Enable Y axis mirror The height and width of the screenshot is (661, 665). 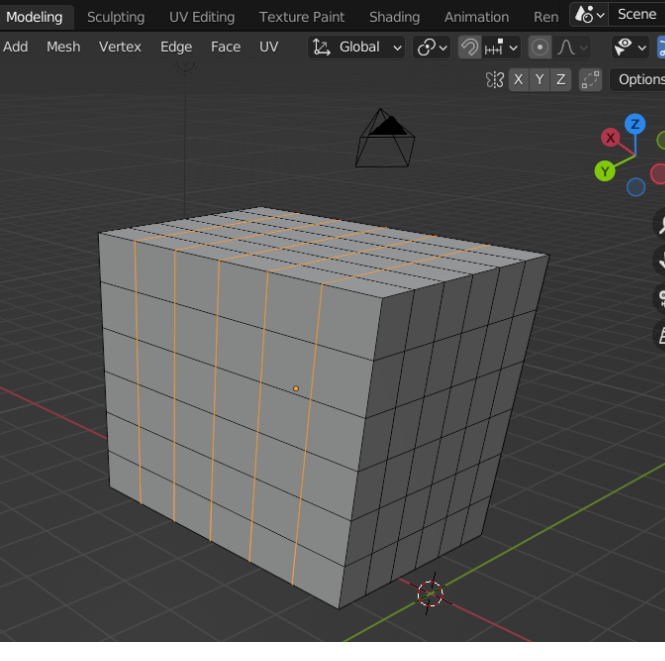(x=539, y=80)
